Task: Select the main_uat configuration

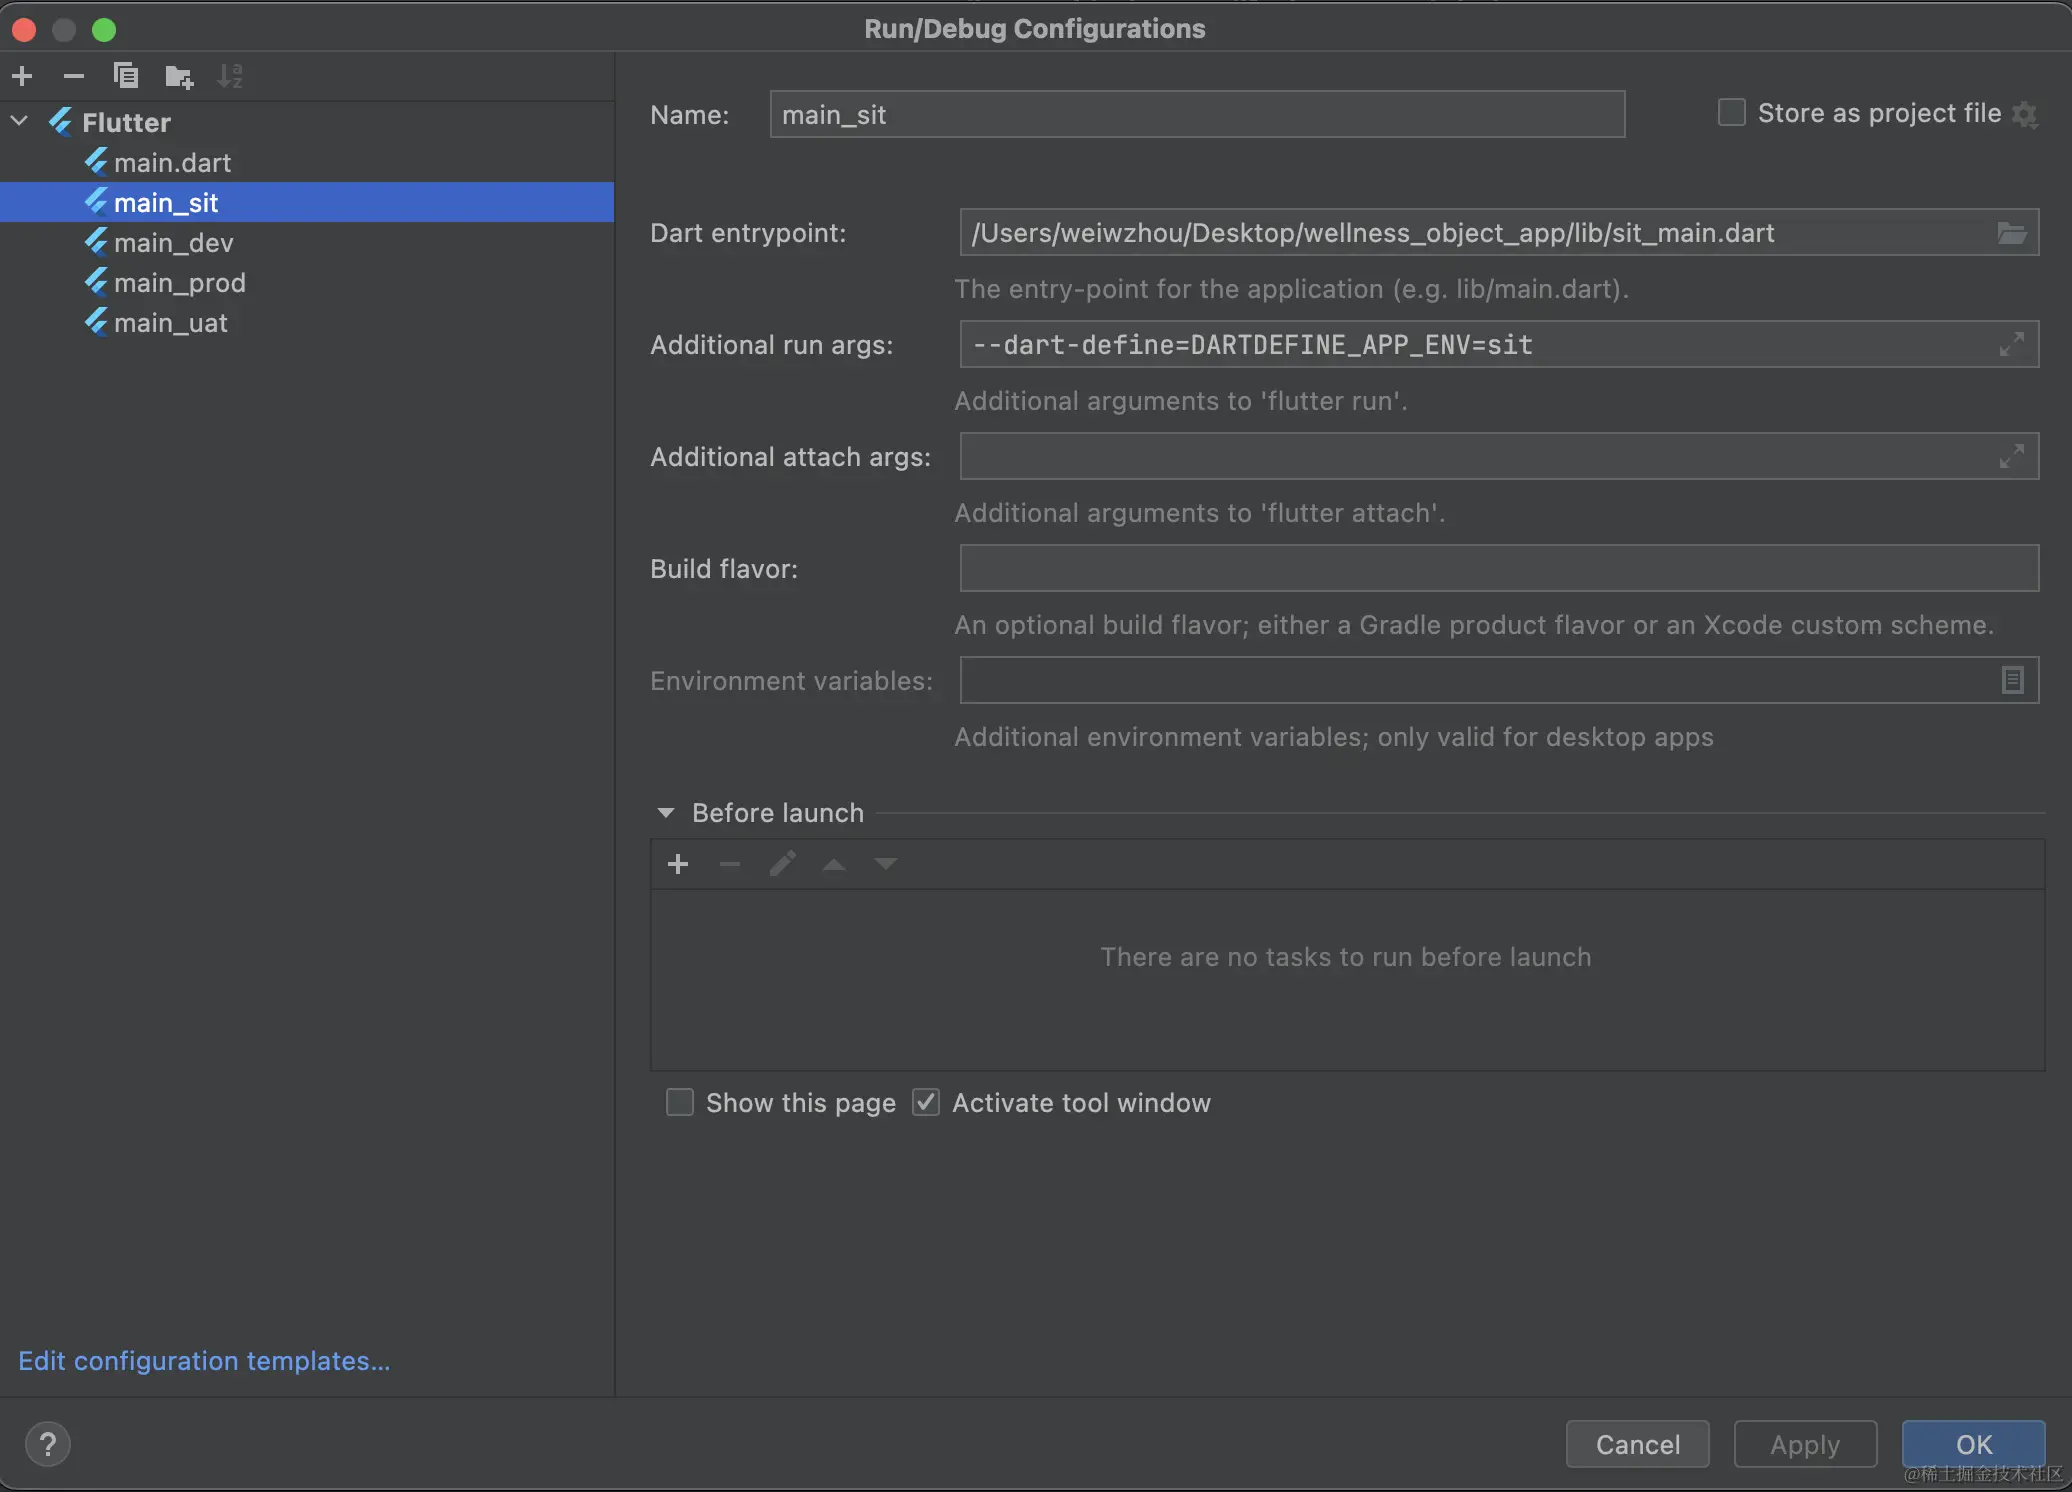Action: pyautogui.click(x=170, y=323)
